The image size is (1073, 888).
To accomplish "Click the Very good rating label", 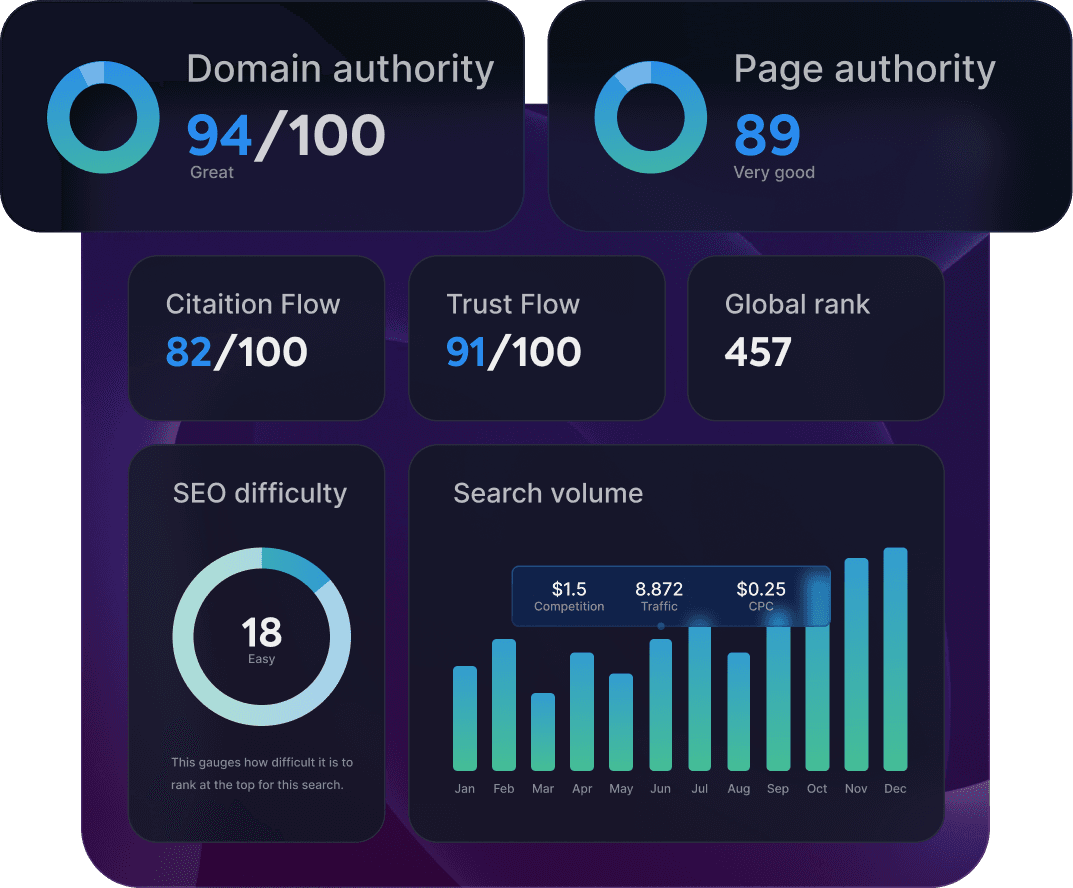I will [774, 172].
